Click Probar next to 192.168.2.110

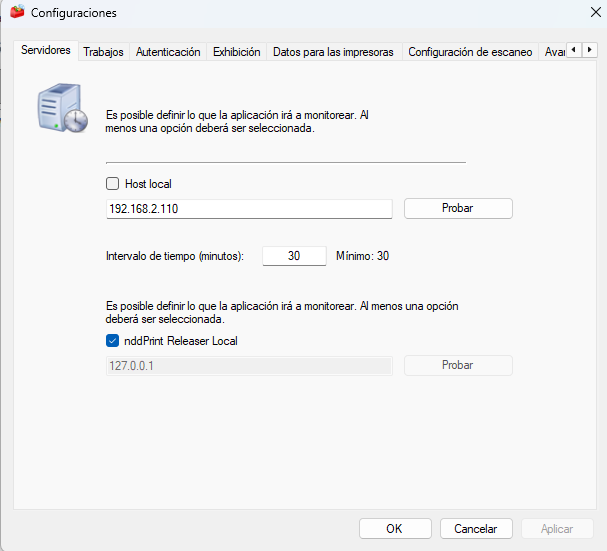pyautogui.click(x=458, y=208)
